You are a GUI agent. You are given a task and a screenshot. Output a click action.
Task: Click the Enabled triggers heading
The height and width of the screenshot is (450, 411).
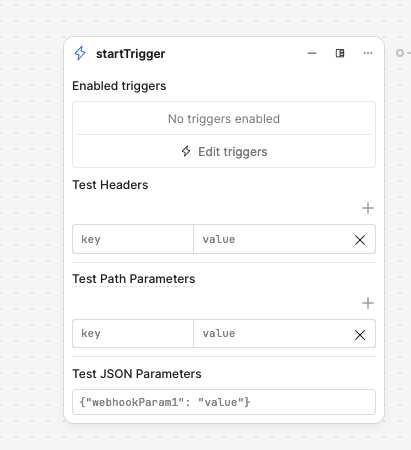(119, 86)
